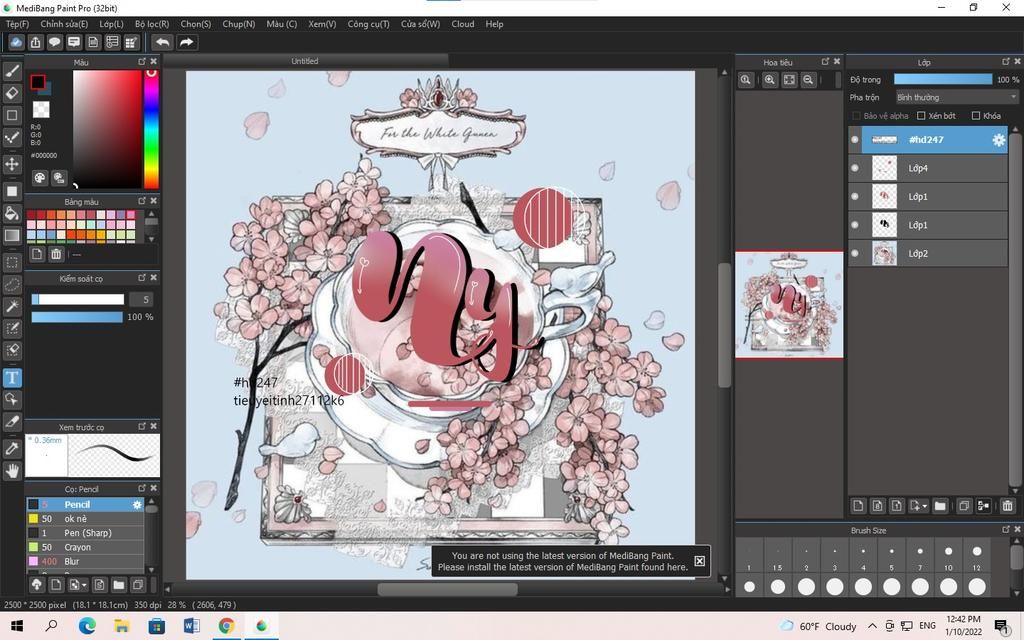Fit canvas to window in navigator
Screen dimensions: 1024x640
click(x=789, y=80)
